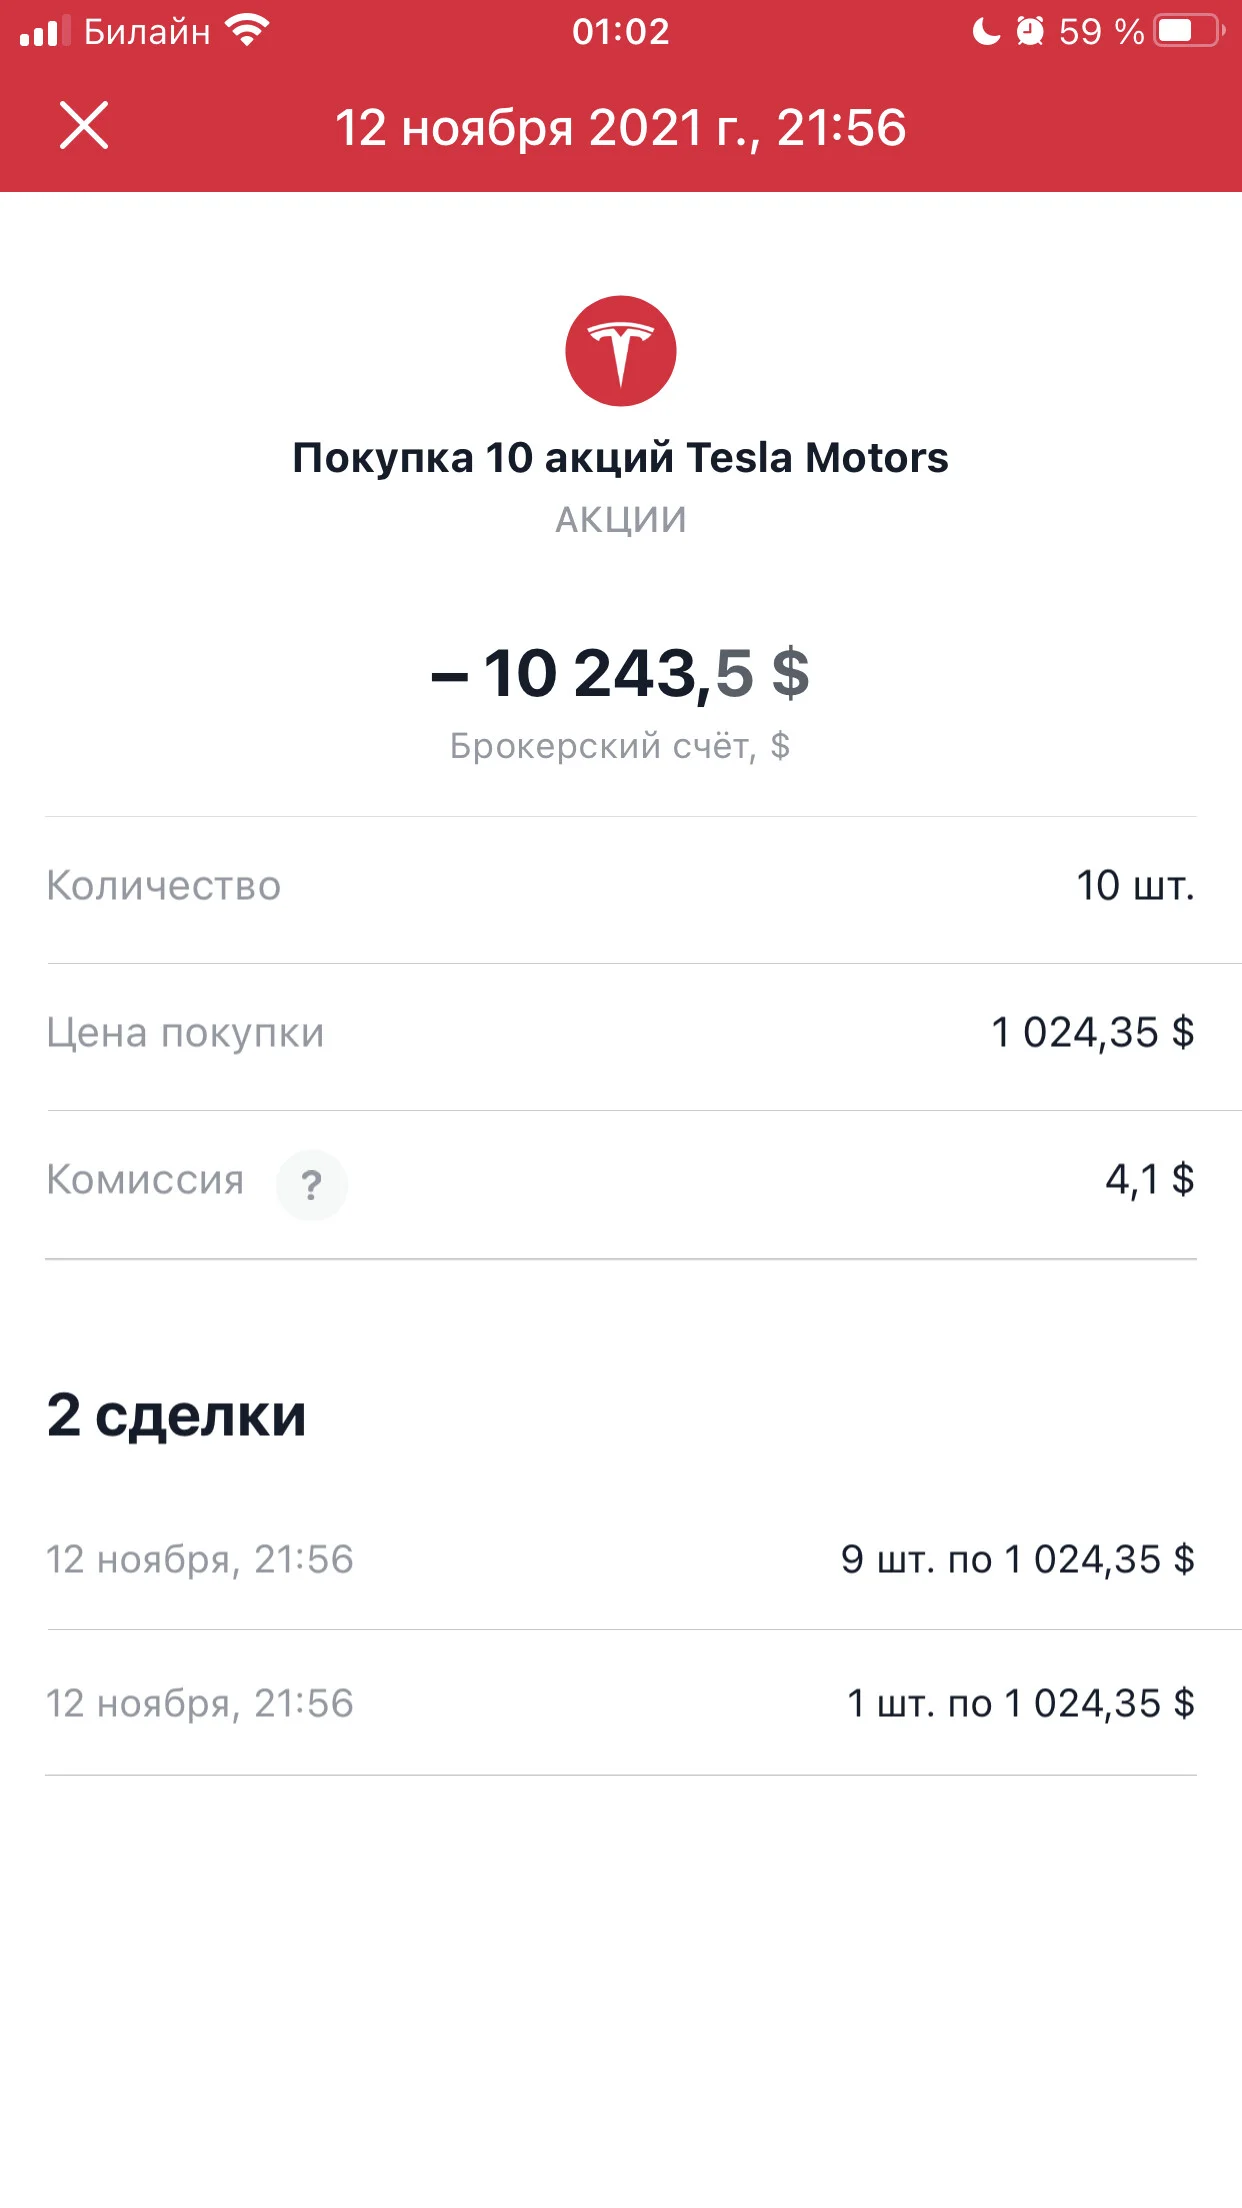Tap the battery indicator icon
1242x2208 pixels.
pos(1190,31)
